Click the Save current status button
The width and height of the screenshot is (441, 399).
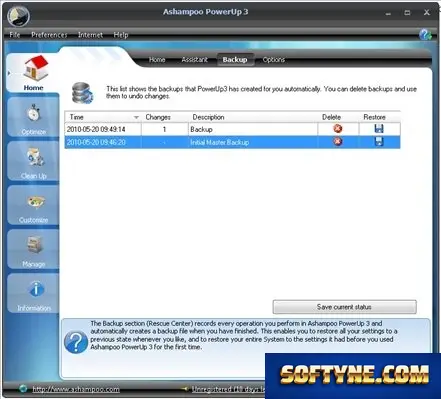click(x=344, y=307)
